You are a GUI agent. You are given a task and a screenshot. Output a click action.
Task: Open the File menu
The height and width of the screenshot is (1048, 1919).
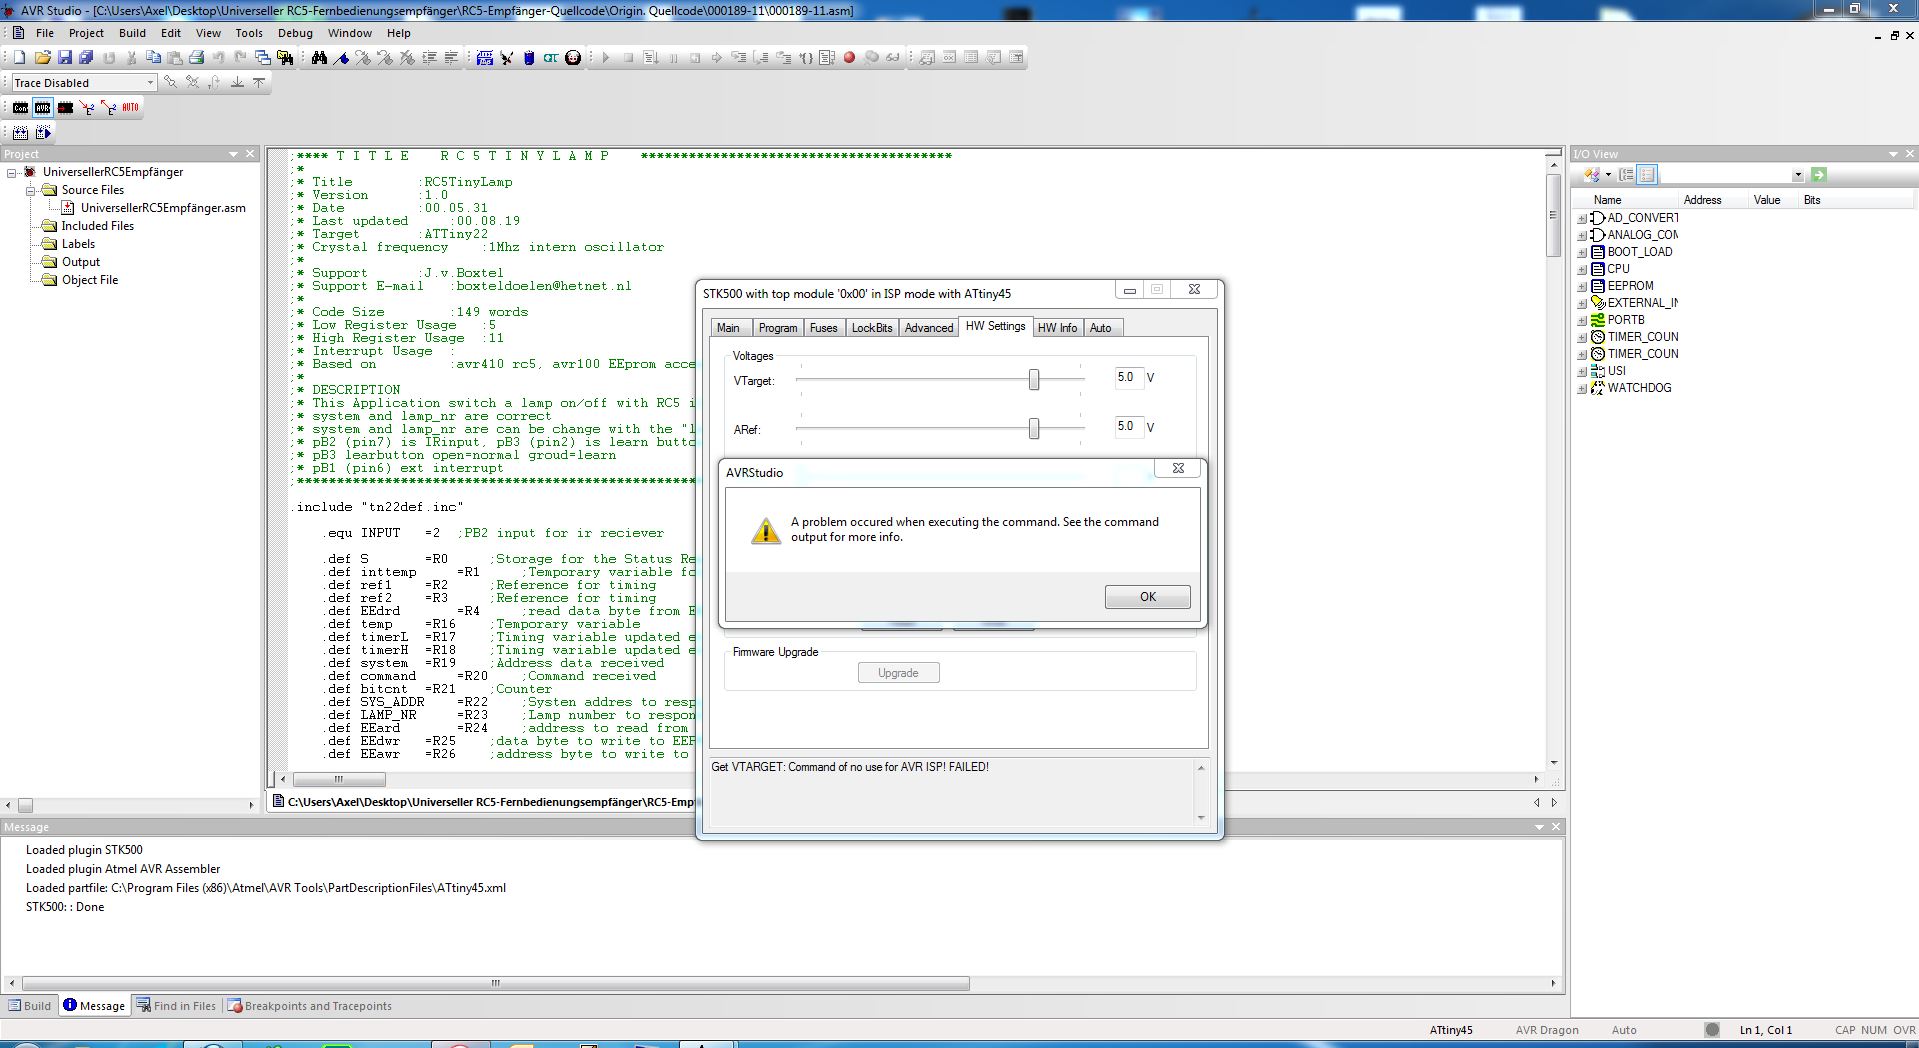tap(45, 33)
